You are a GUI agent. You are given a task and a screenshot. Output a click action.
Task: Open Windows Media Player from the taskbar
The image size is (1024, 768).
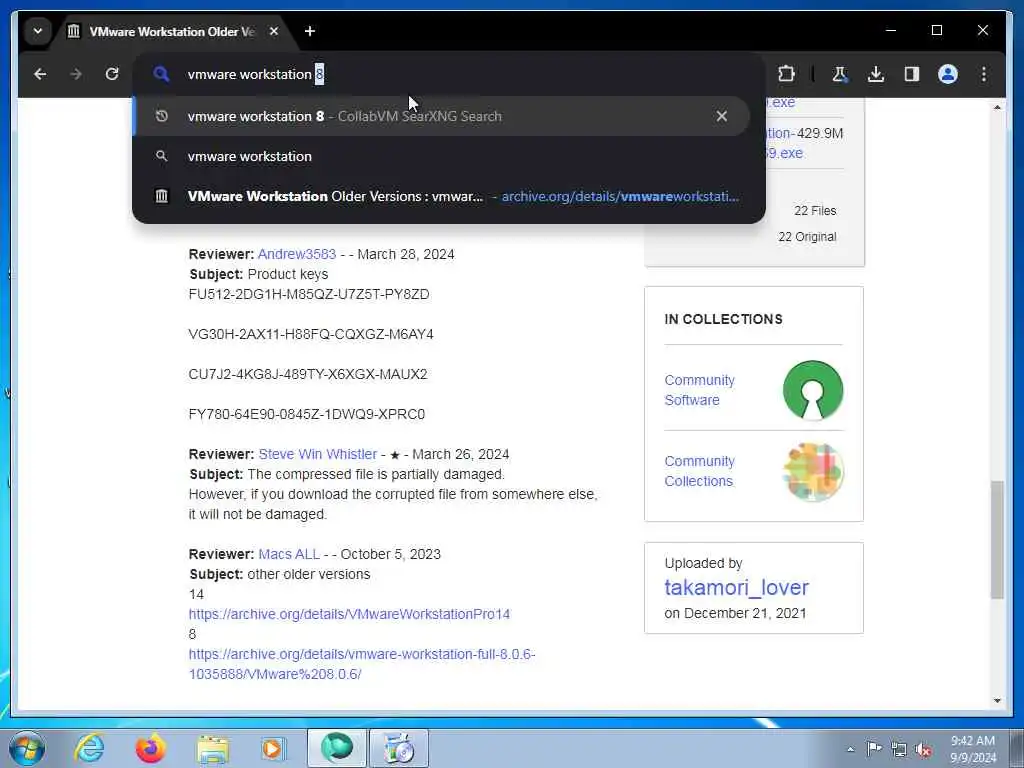[x=273, y=748]
